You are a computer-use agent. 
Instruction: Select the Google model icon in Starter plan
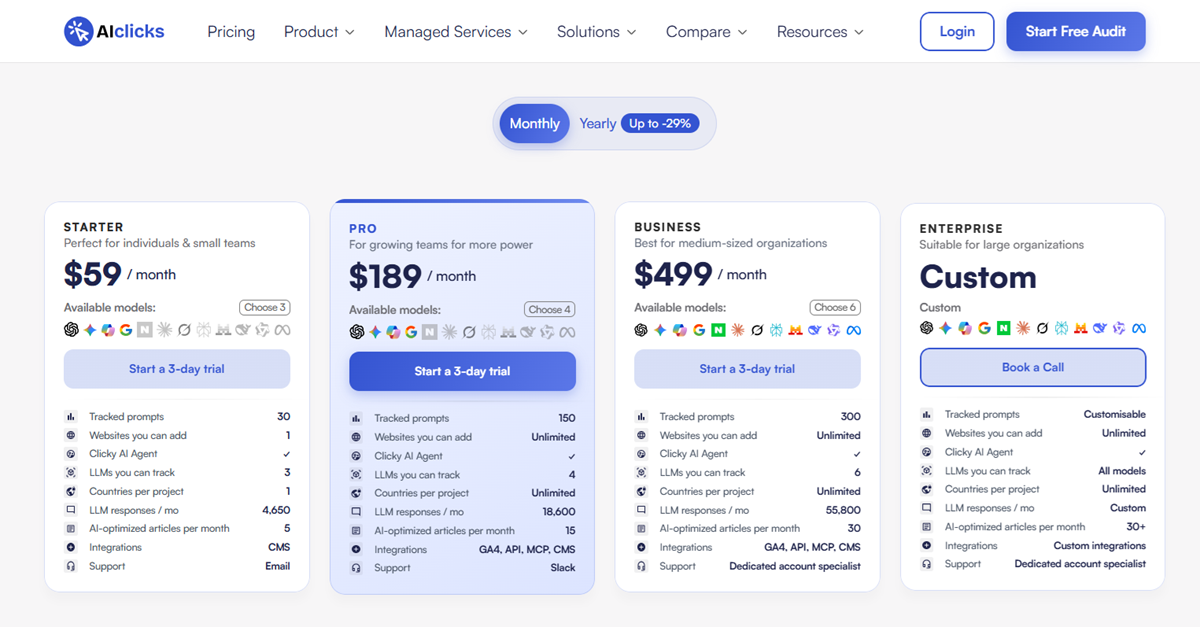126,330
